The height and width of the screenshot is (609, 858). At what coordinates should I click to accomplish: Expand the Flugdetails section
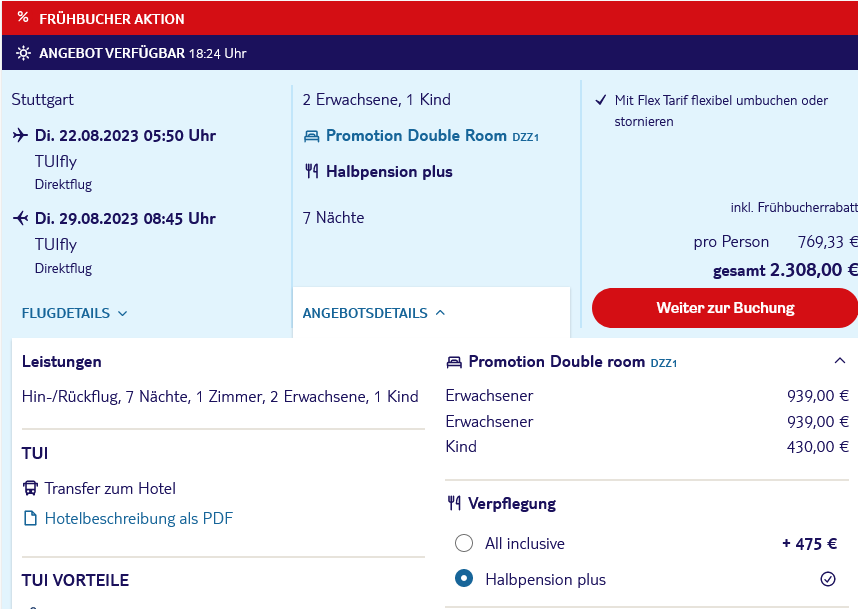pos(74,314)
